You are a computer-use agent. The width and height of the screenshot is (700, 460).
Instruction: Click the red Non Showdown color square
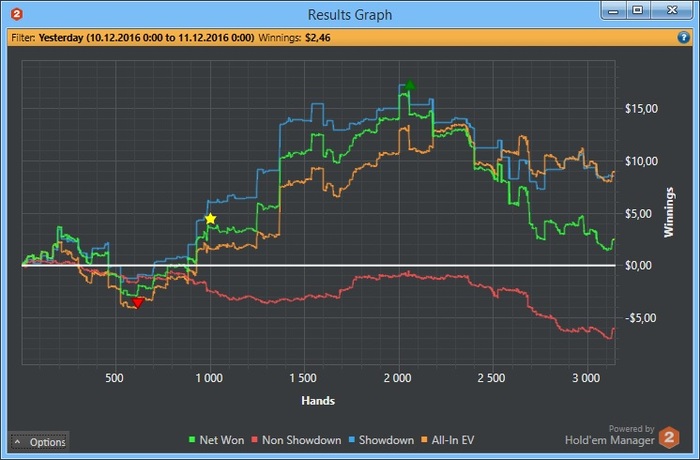click(x=255, y=440)
